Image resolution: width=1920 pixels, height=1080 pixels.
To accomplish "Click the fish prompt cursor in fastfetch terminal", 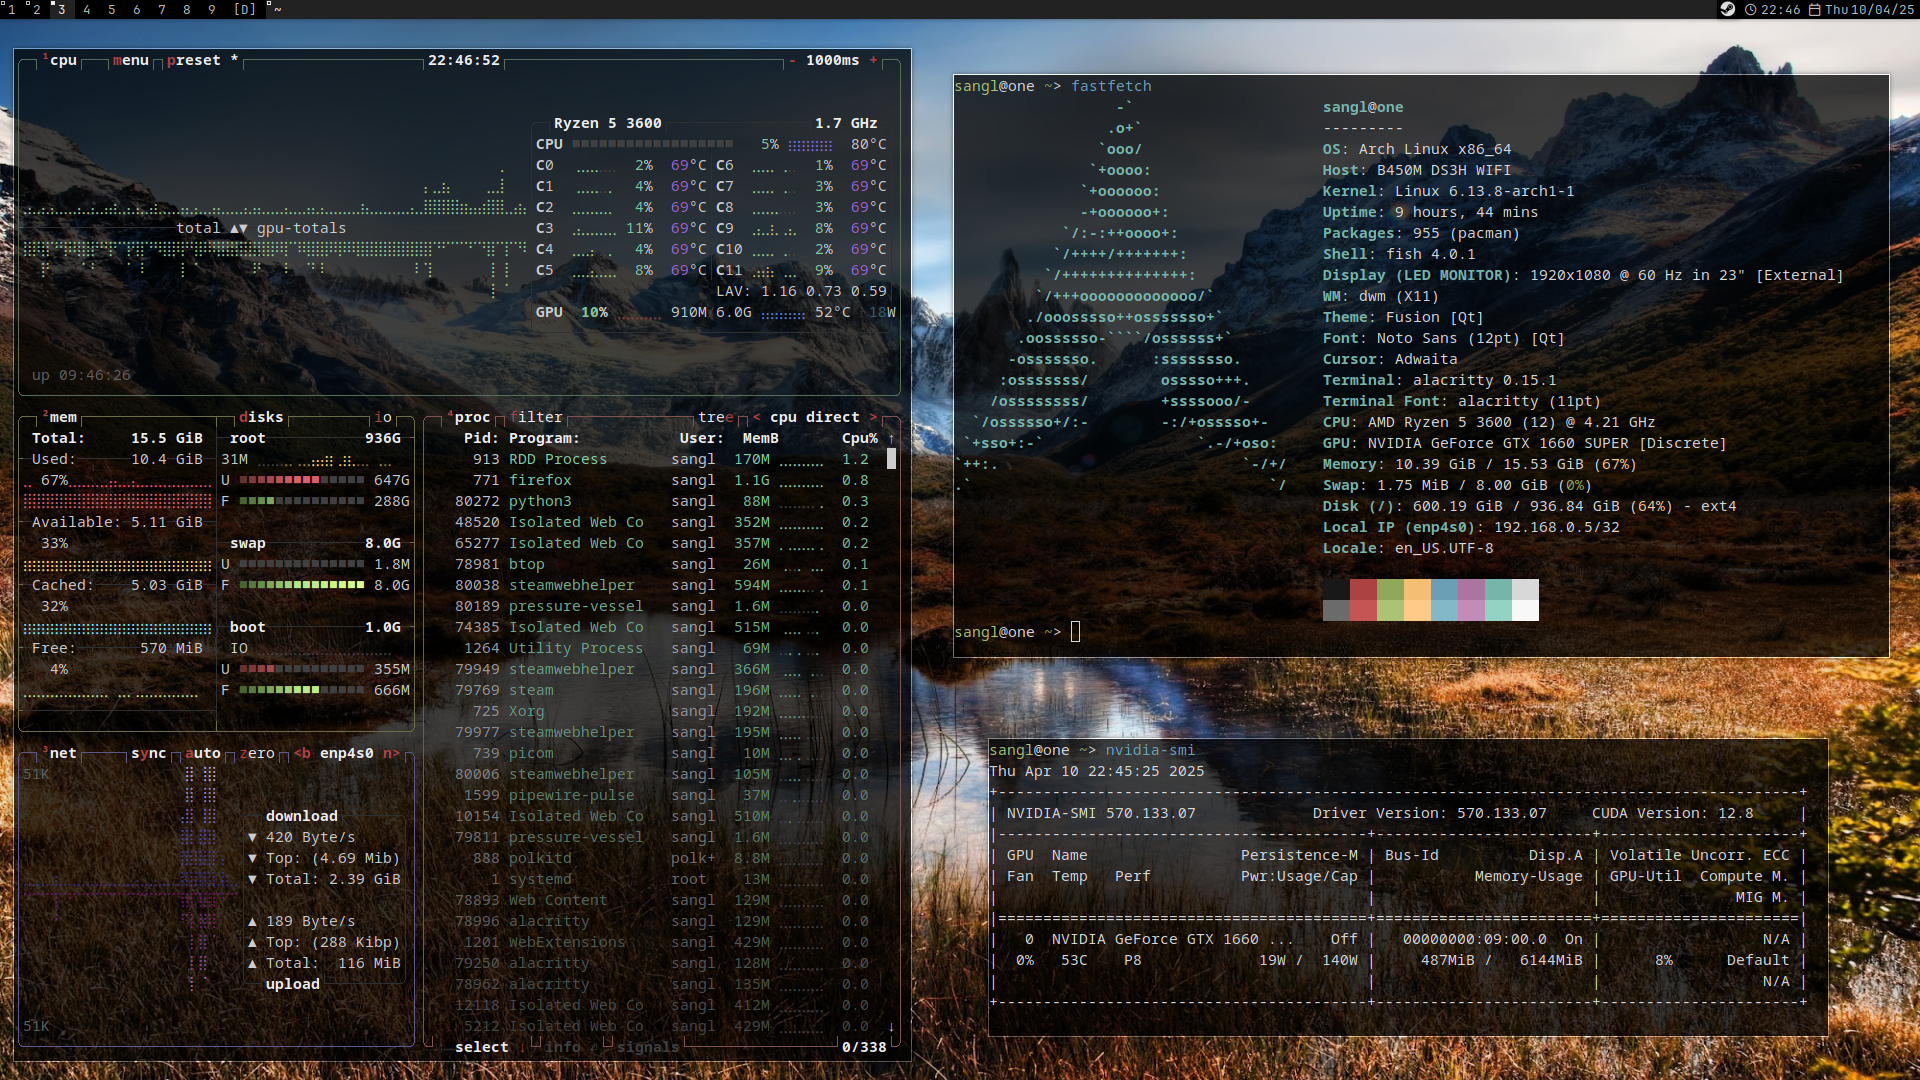I will pyautogui.click(x=1075, y=632).
